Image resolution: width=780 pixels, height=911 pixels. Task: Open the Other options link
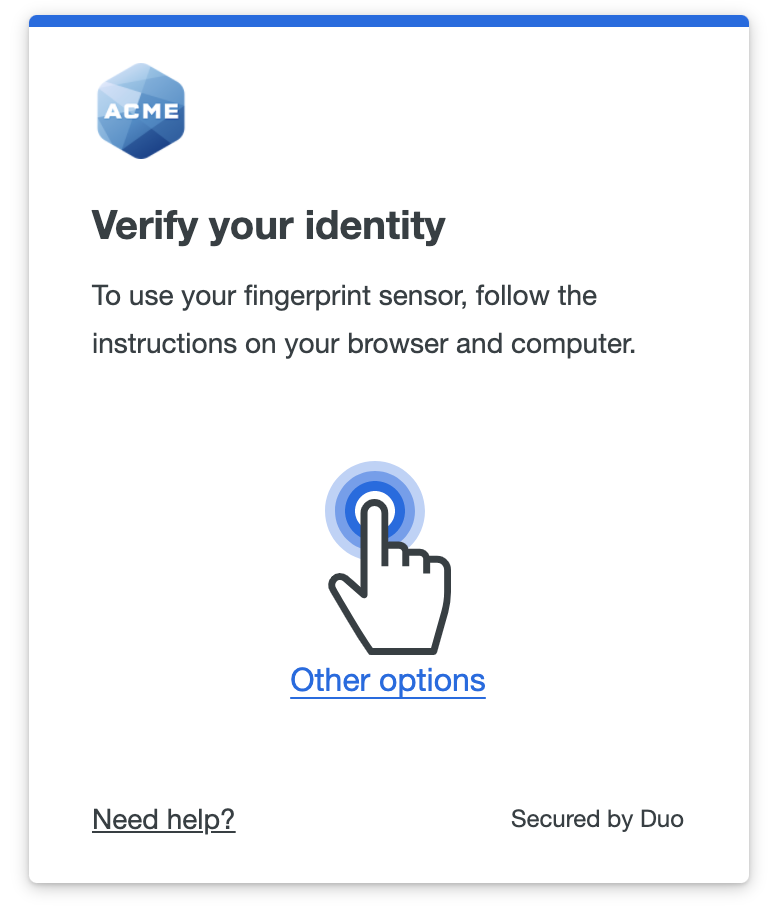pyautogui.click(x=388, y=680)
